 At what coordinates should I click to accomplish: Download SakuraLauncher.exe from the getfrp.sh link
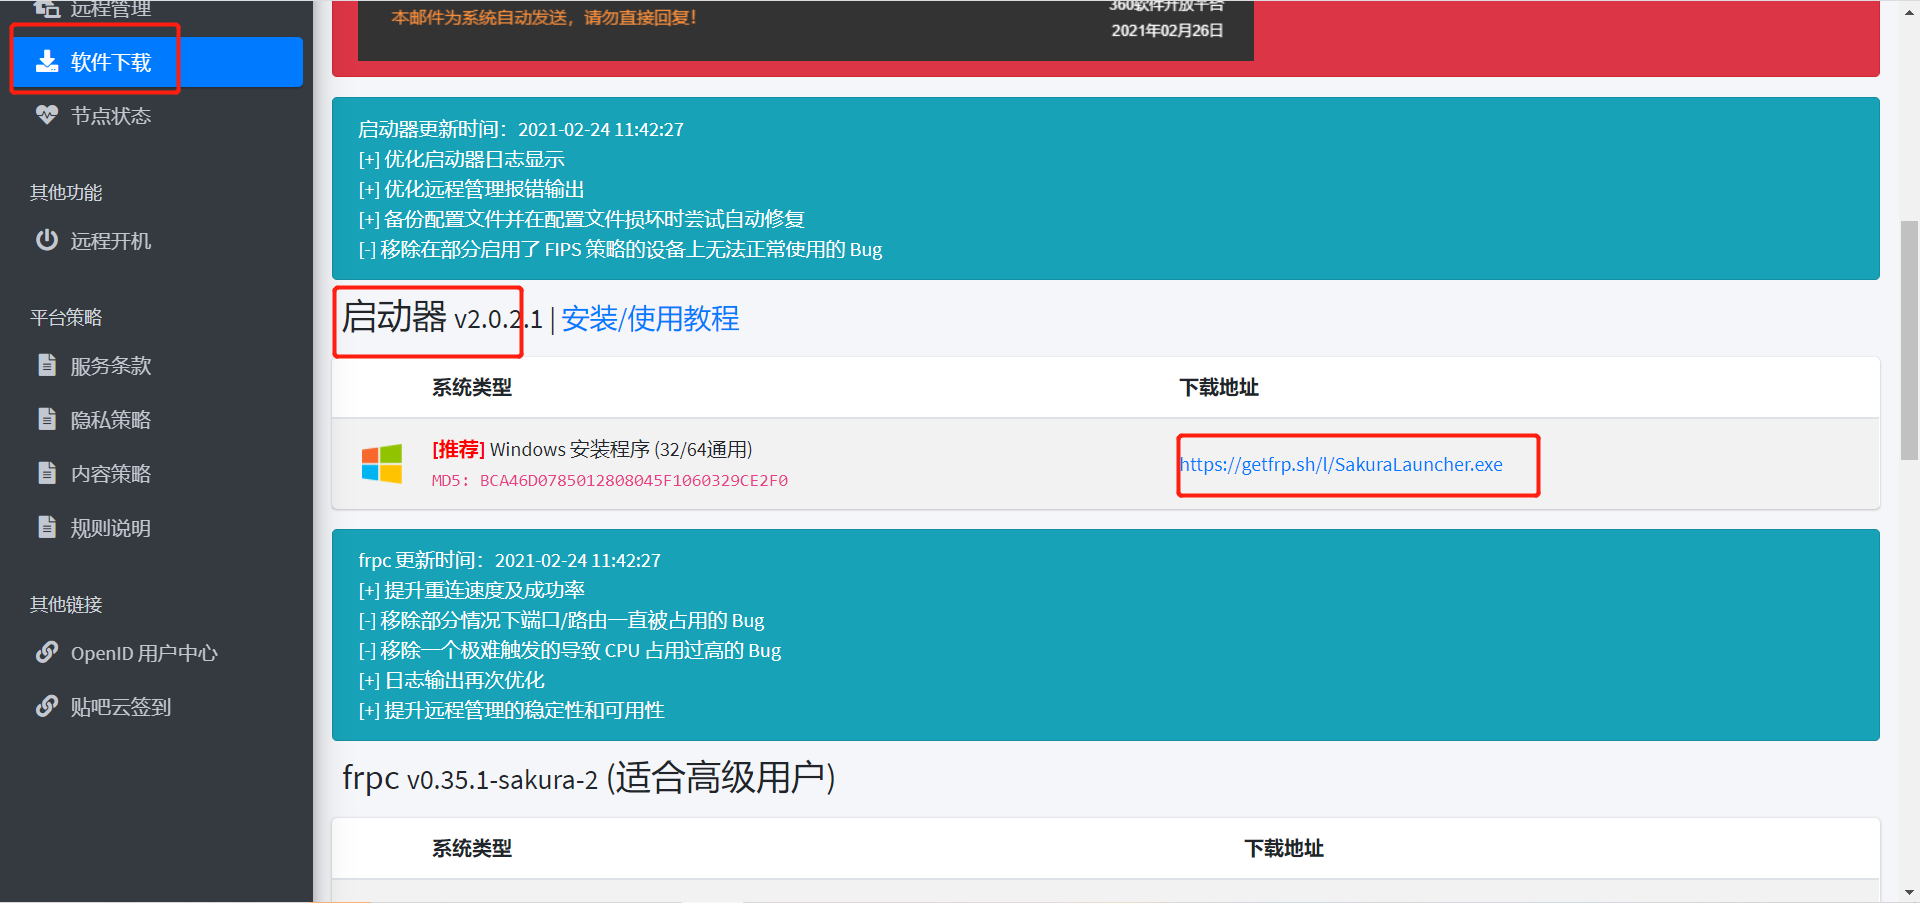(x=1341, y=465)
